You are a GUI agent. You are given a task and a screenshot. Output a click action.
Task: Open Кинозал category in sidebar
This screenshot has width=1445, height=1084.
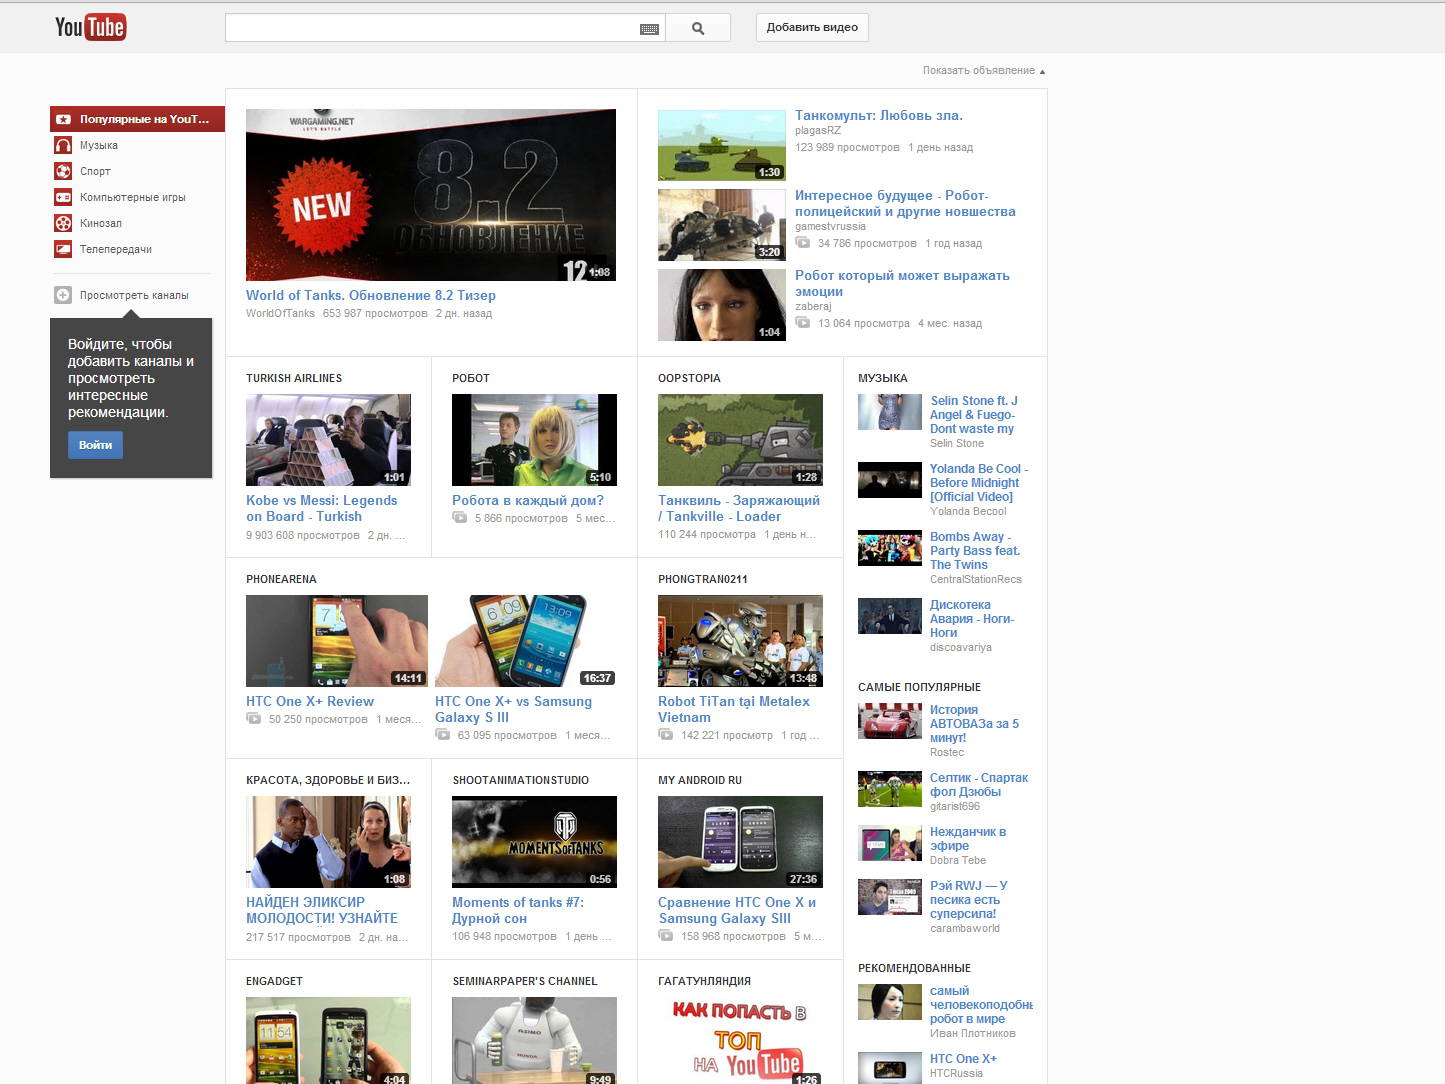point(101,223)
